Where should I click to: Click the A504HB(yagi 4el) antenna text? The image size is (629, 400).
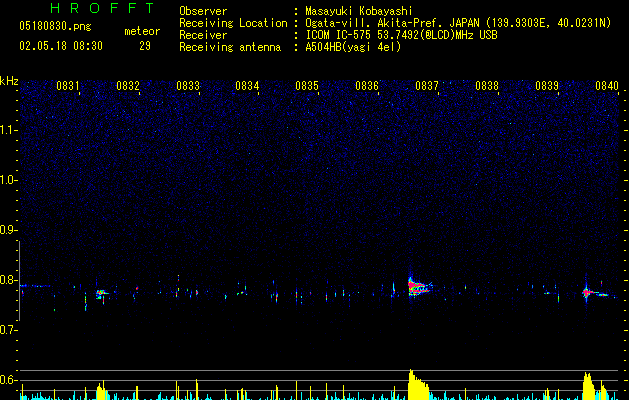coord(353,47)
